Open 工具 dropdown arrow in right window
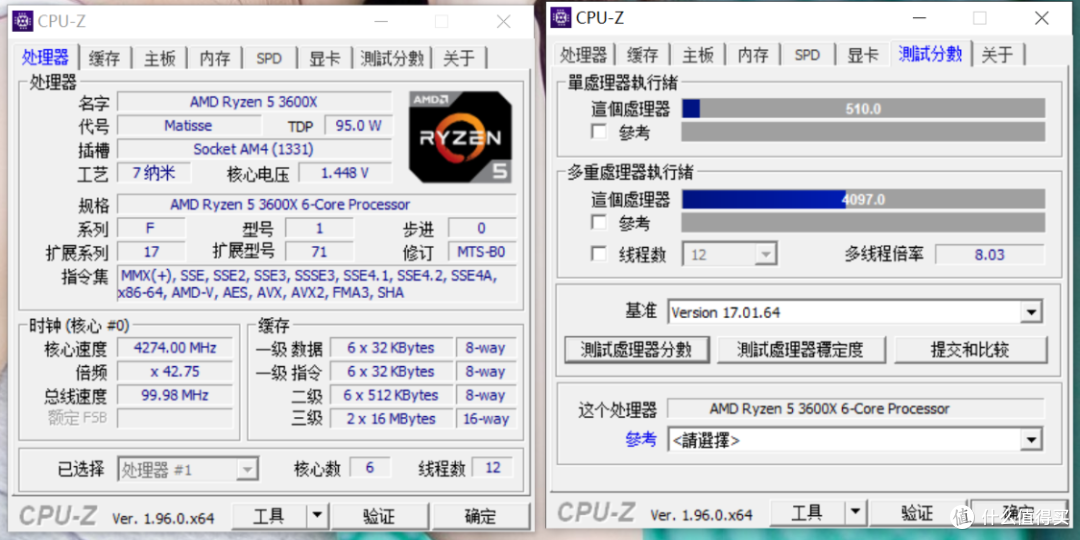1080x540 pixels. click(x=855, y=512)
